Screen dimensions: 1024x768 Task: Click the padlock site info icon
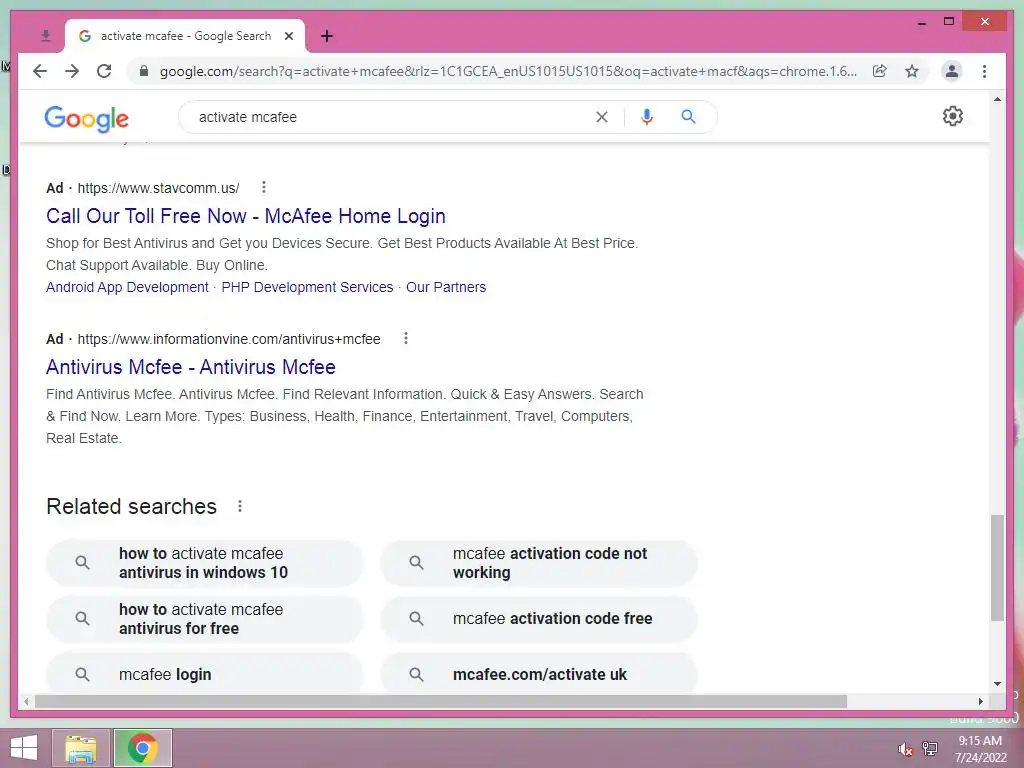click(144, 71)
